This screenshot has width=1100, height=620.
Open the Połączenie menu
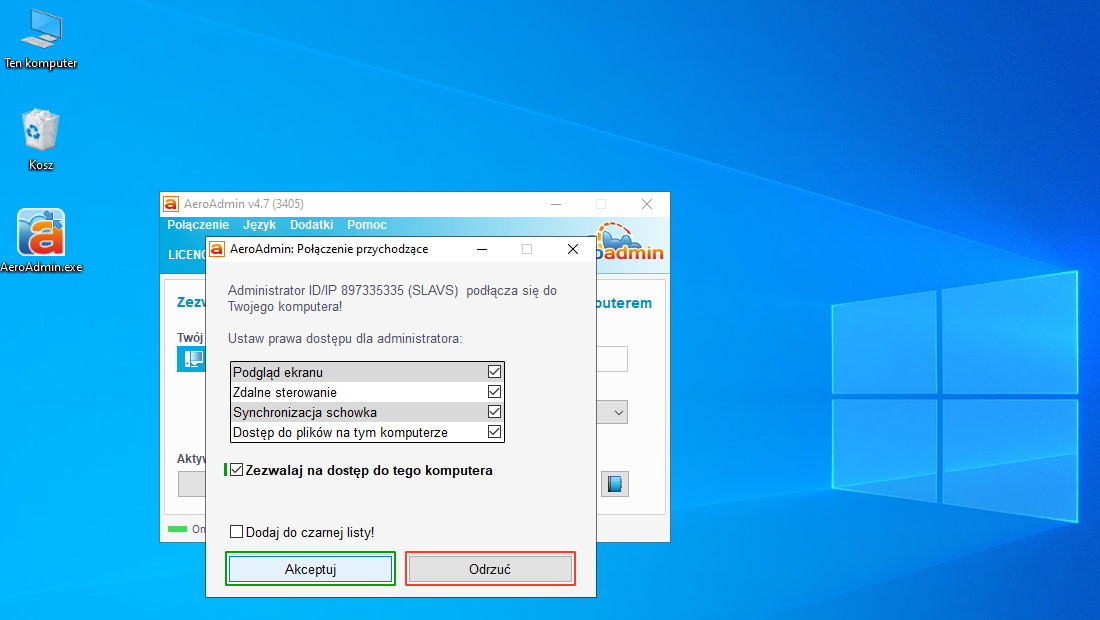click(x=198, y=225)
